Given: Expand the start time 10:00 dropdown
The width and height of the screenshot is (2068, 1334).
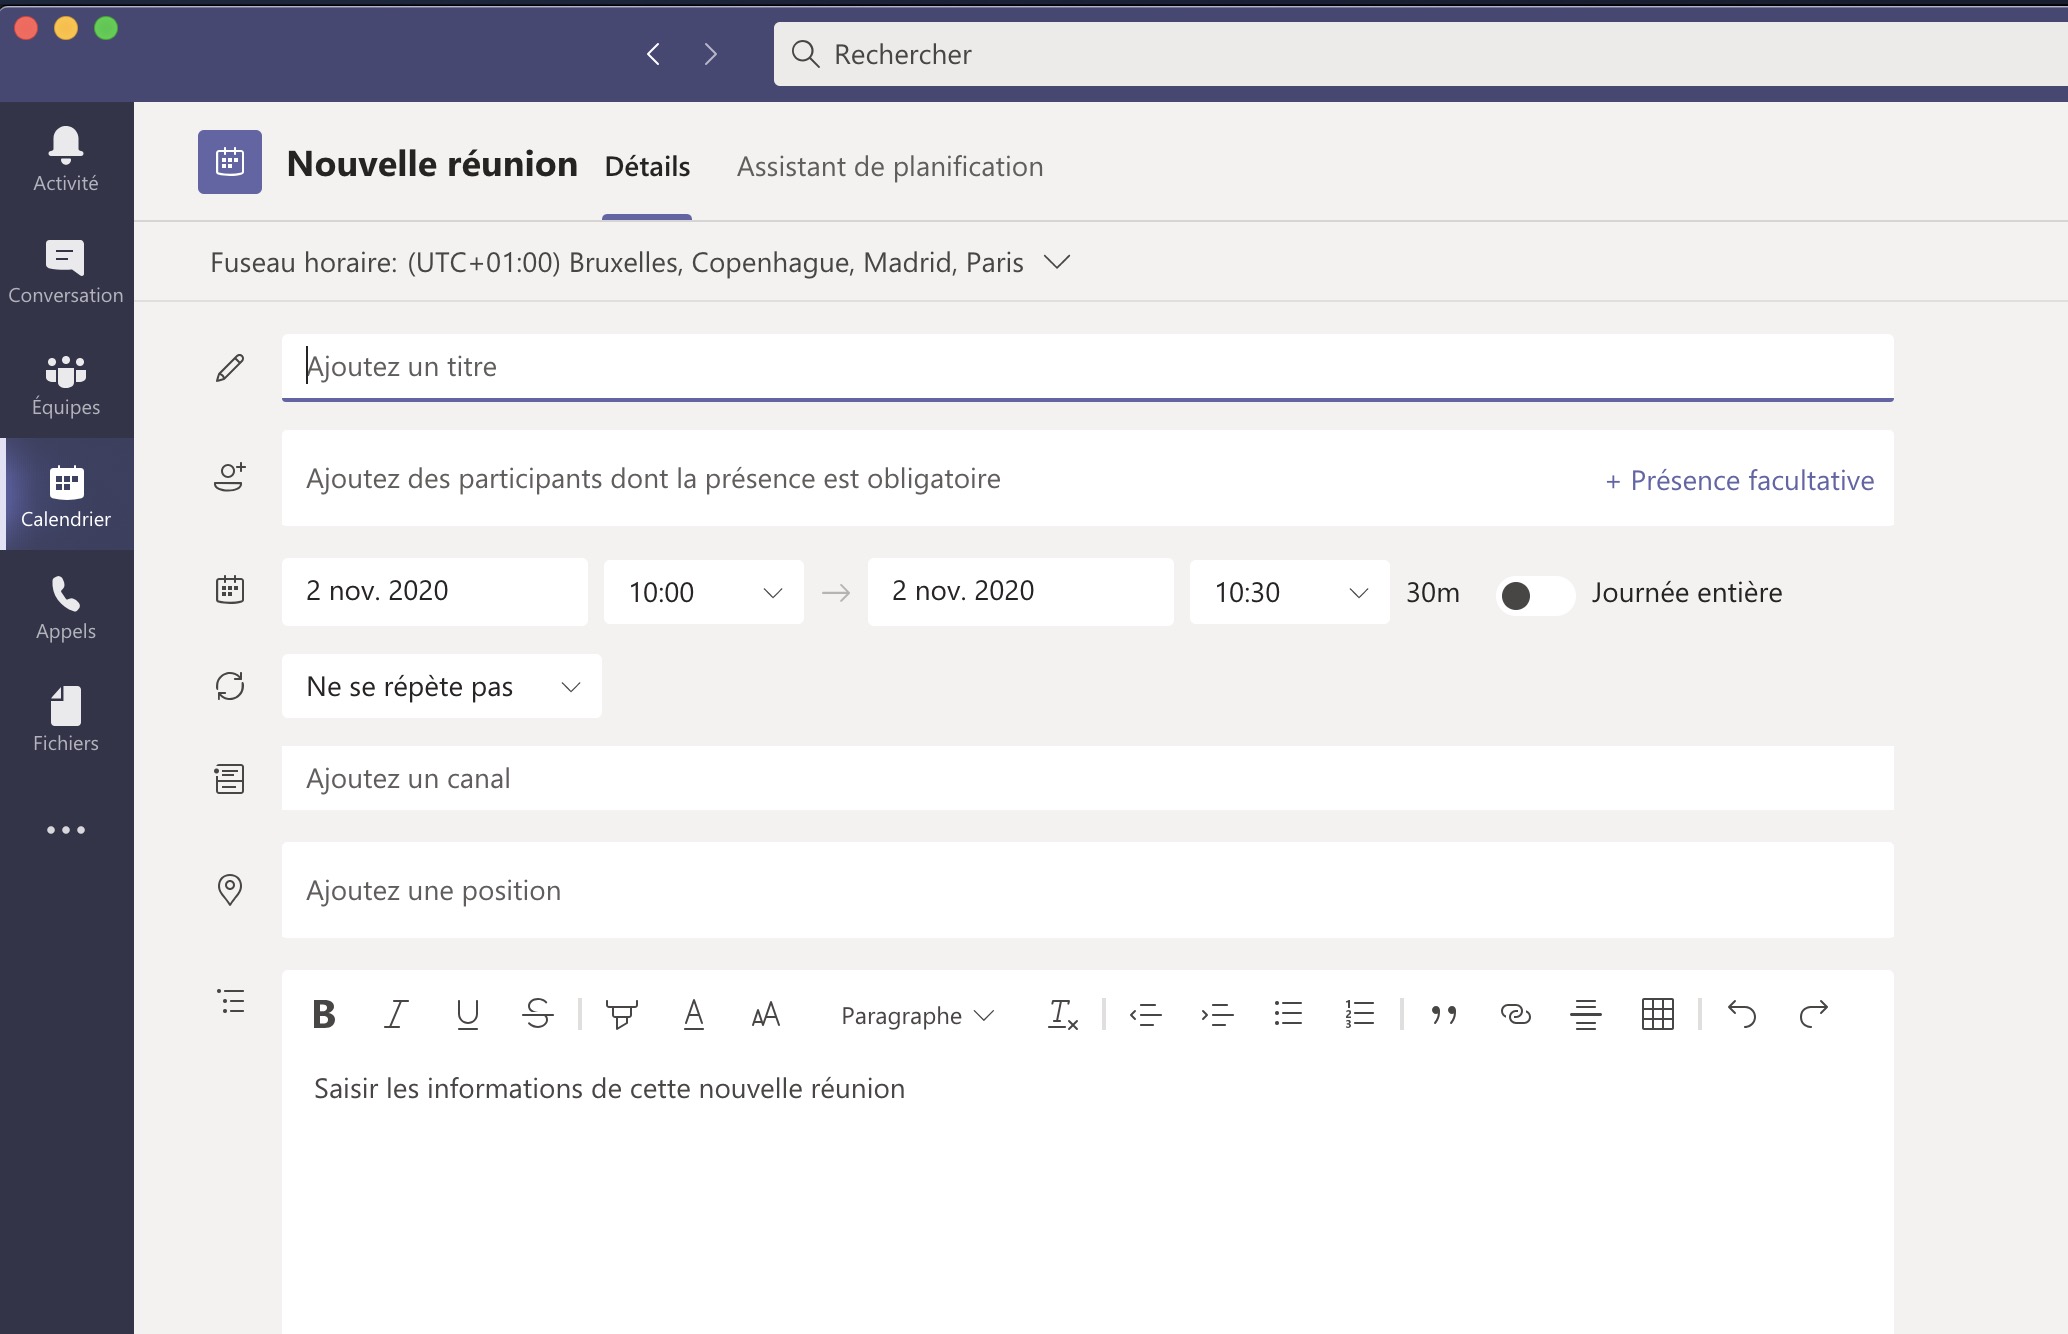Looking at the screenshot, I should [771, 593].
